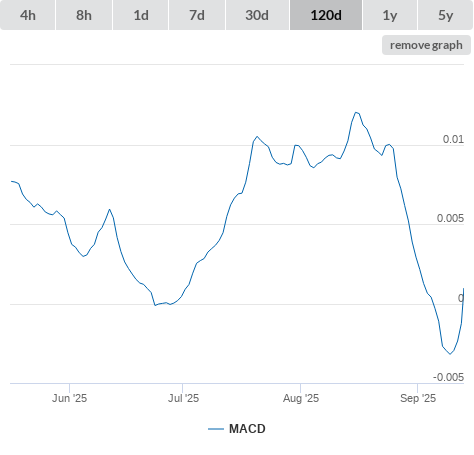
Task: Switch chart to 30d range
Action: [257, 15]
